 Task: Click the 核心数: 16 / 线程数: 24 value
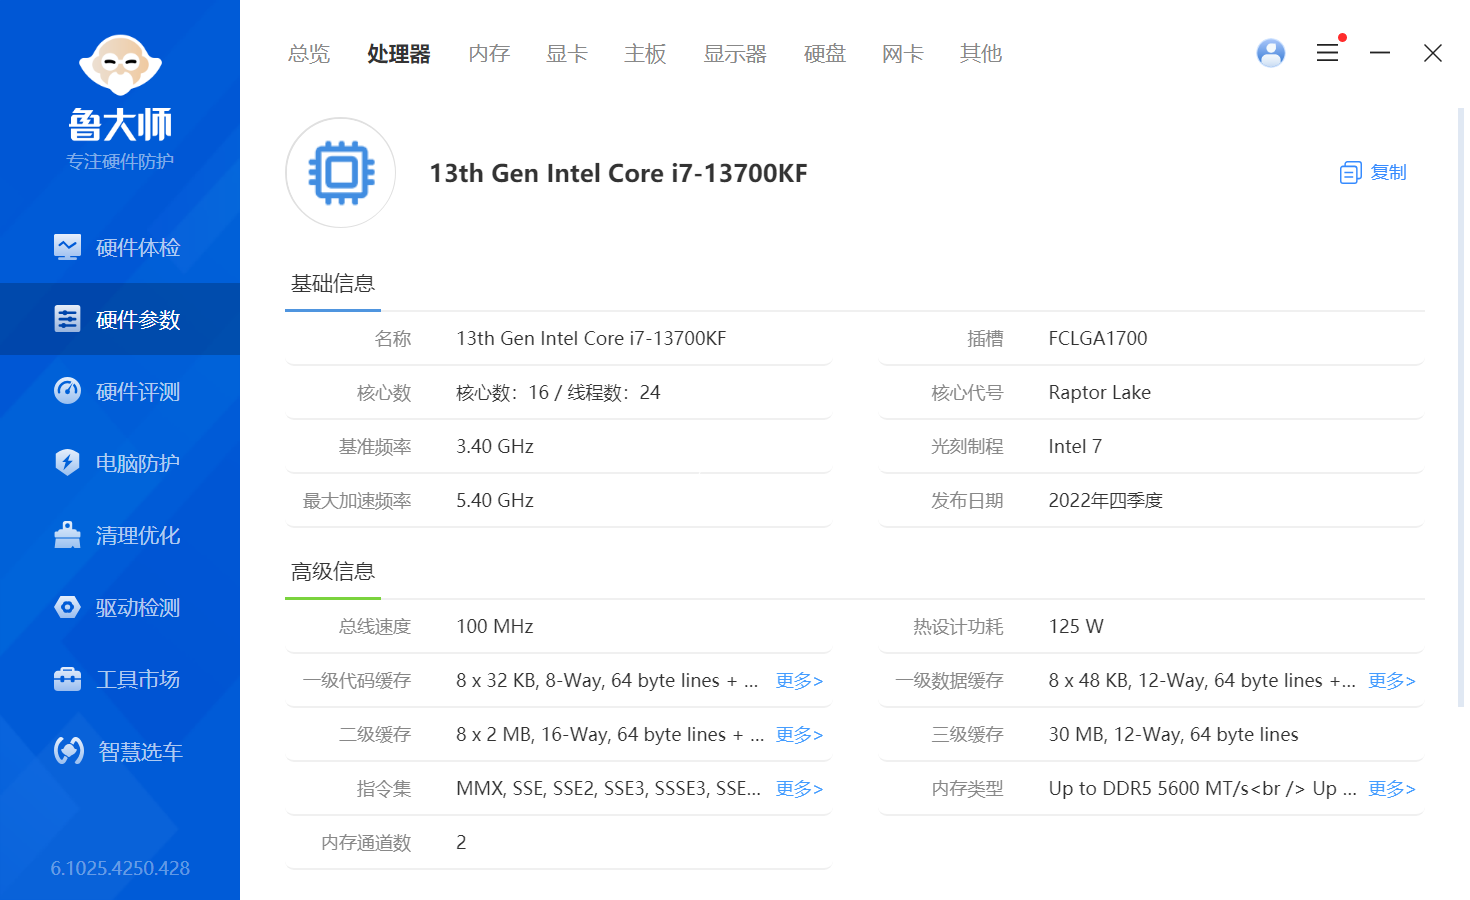(558, 393)
